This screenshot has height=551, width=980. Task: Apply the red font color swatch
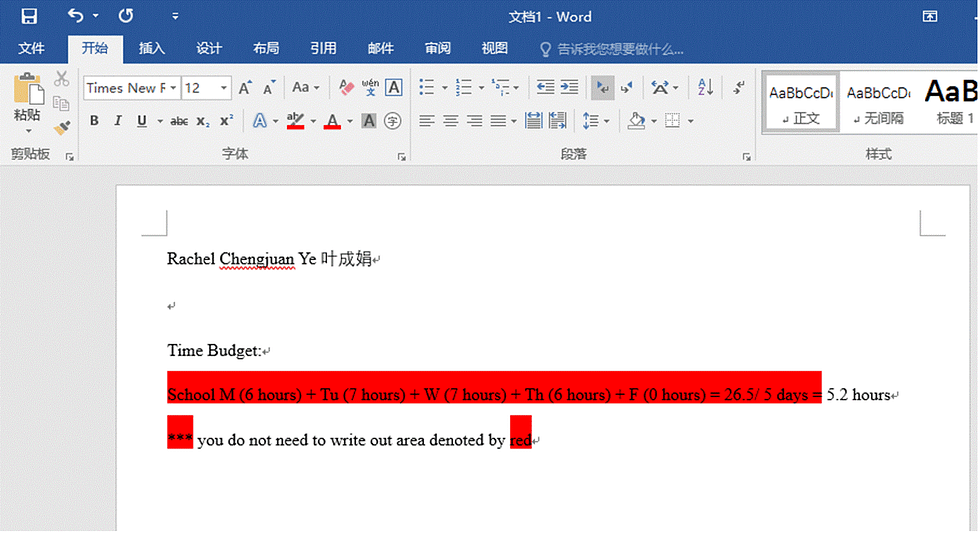[x=332, y=121]
